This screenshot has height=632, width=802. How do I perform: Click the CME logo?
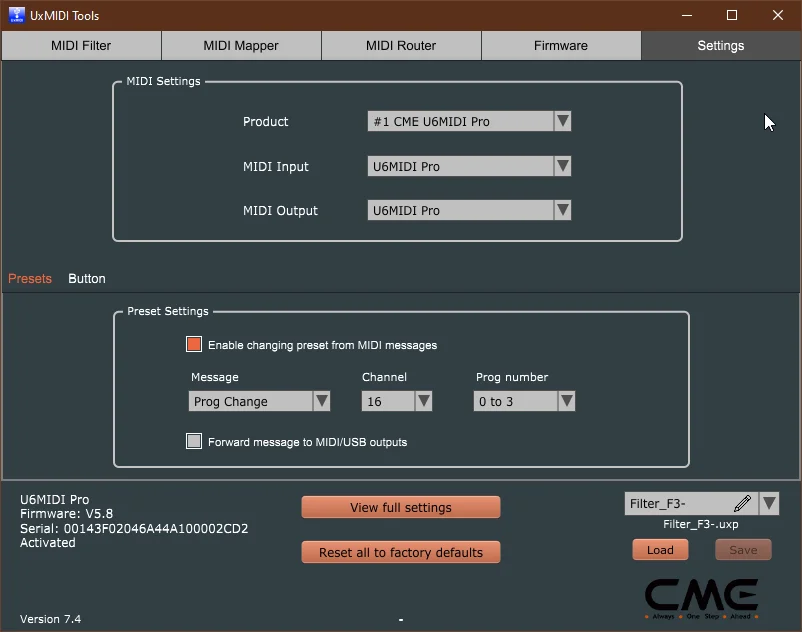tap(702, 595)
